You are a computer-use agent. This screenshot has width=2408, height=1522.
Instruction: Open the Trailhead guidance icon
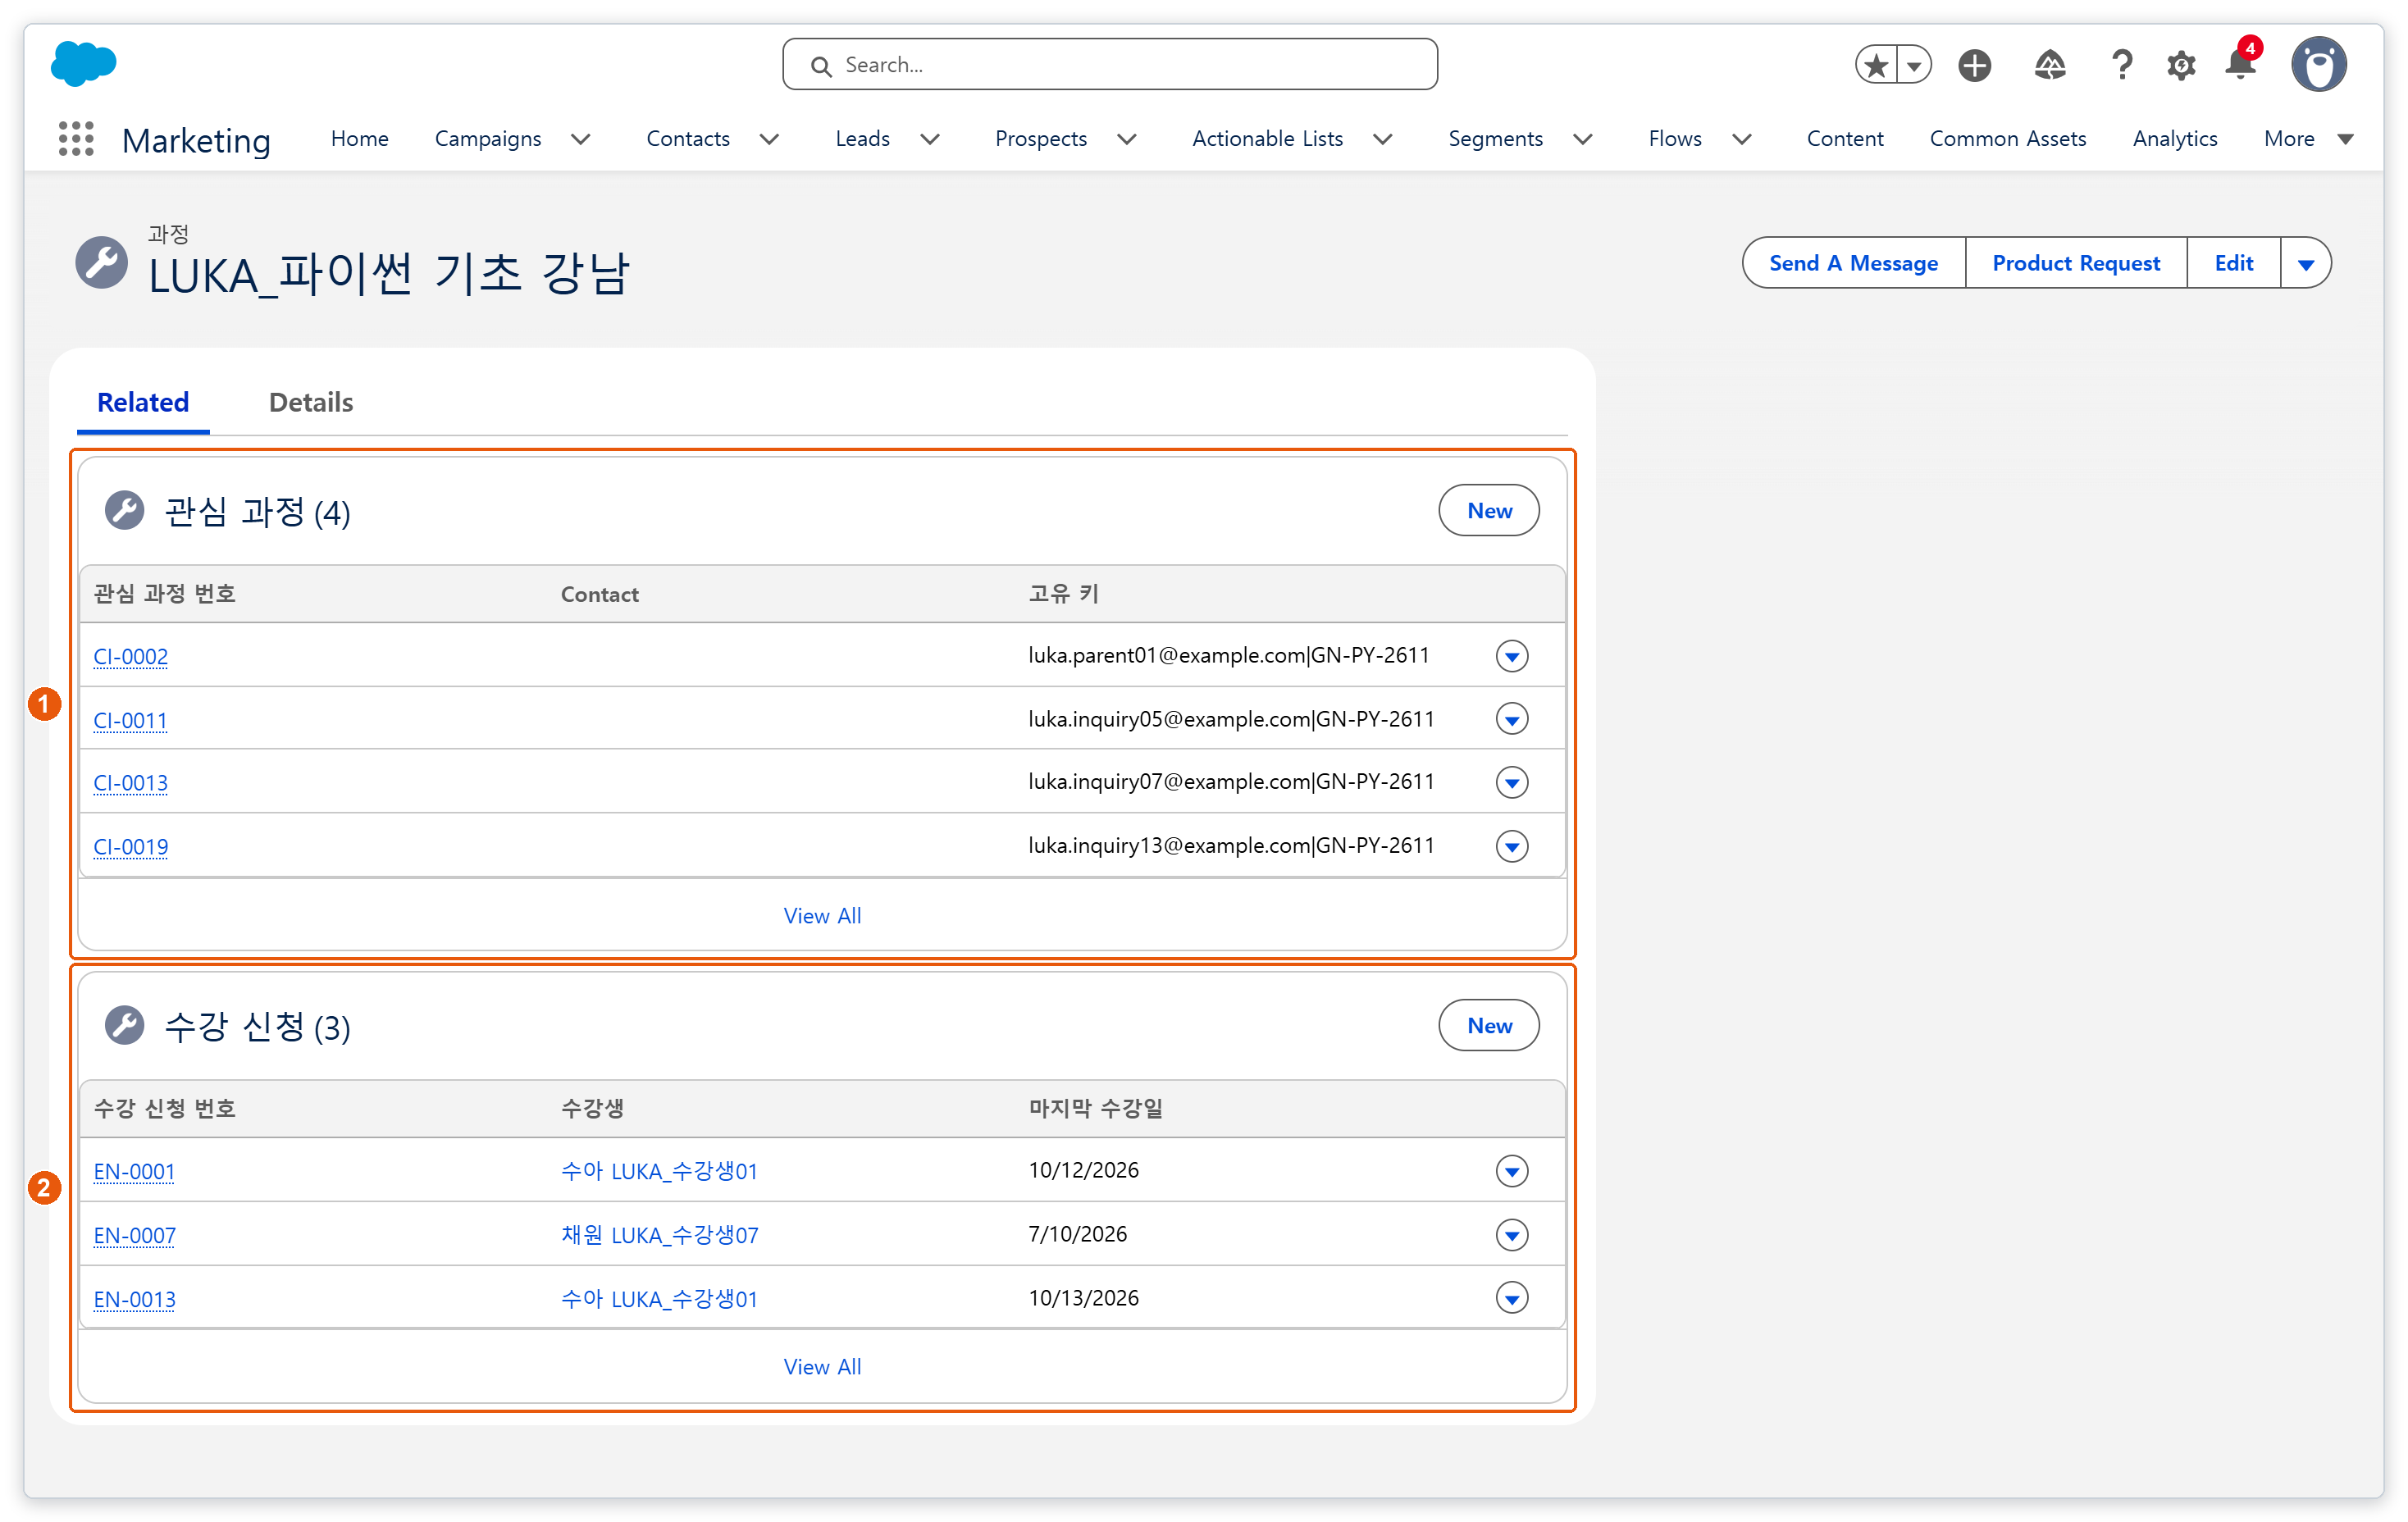click(x=2050, y=66)
